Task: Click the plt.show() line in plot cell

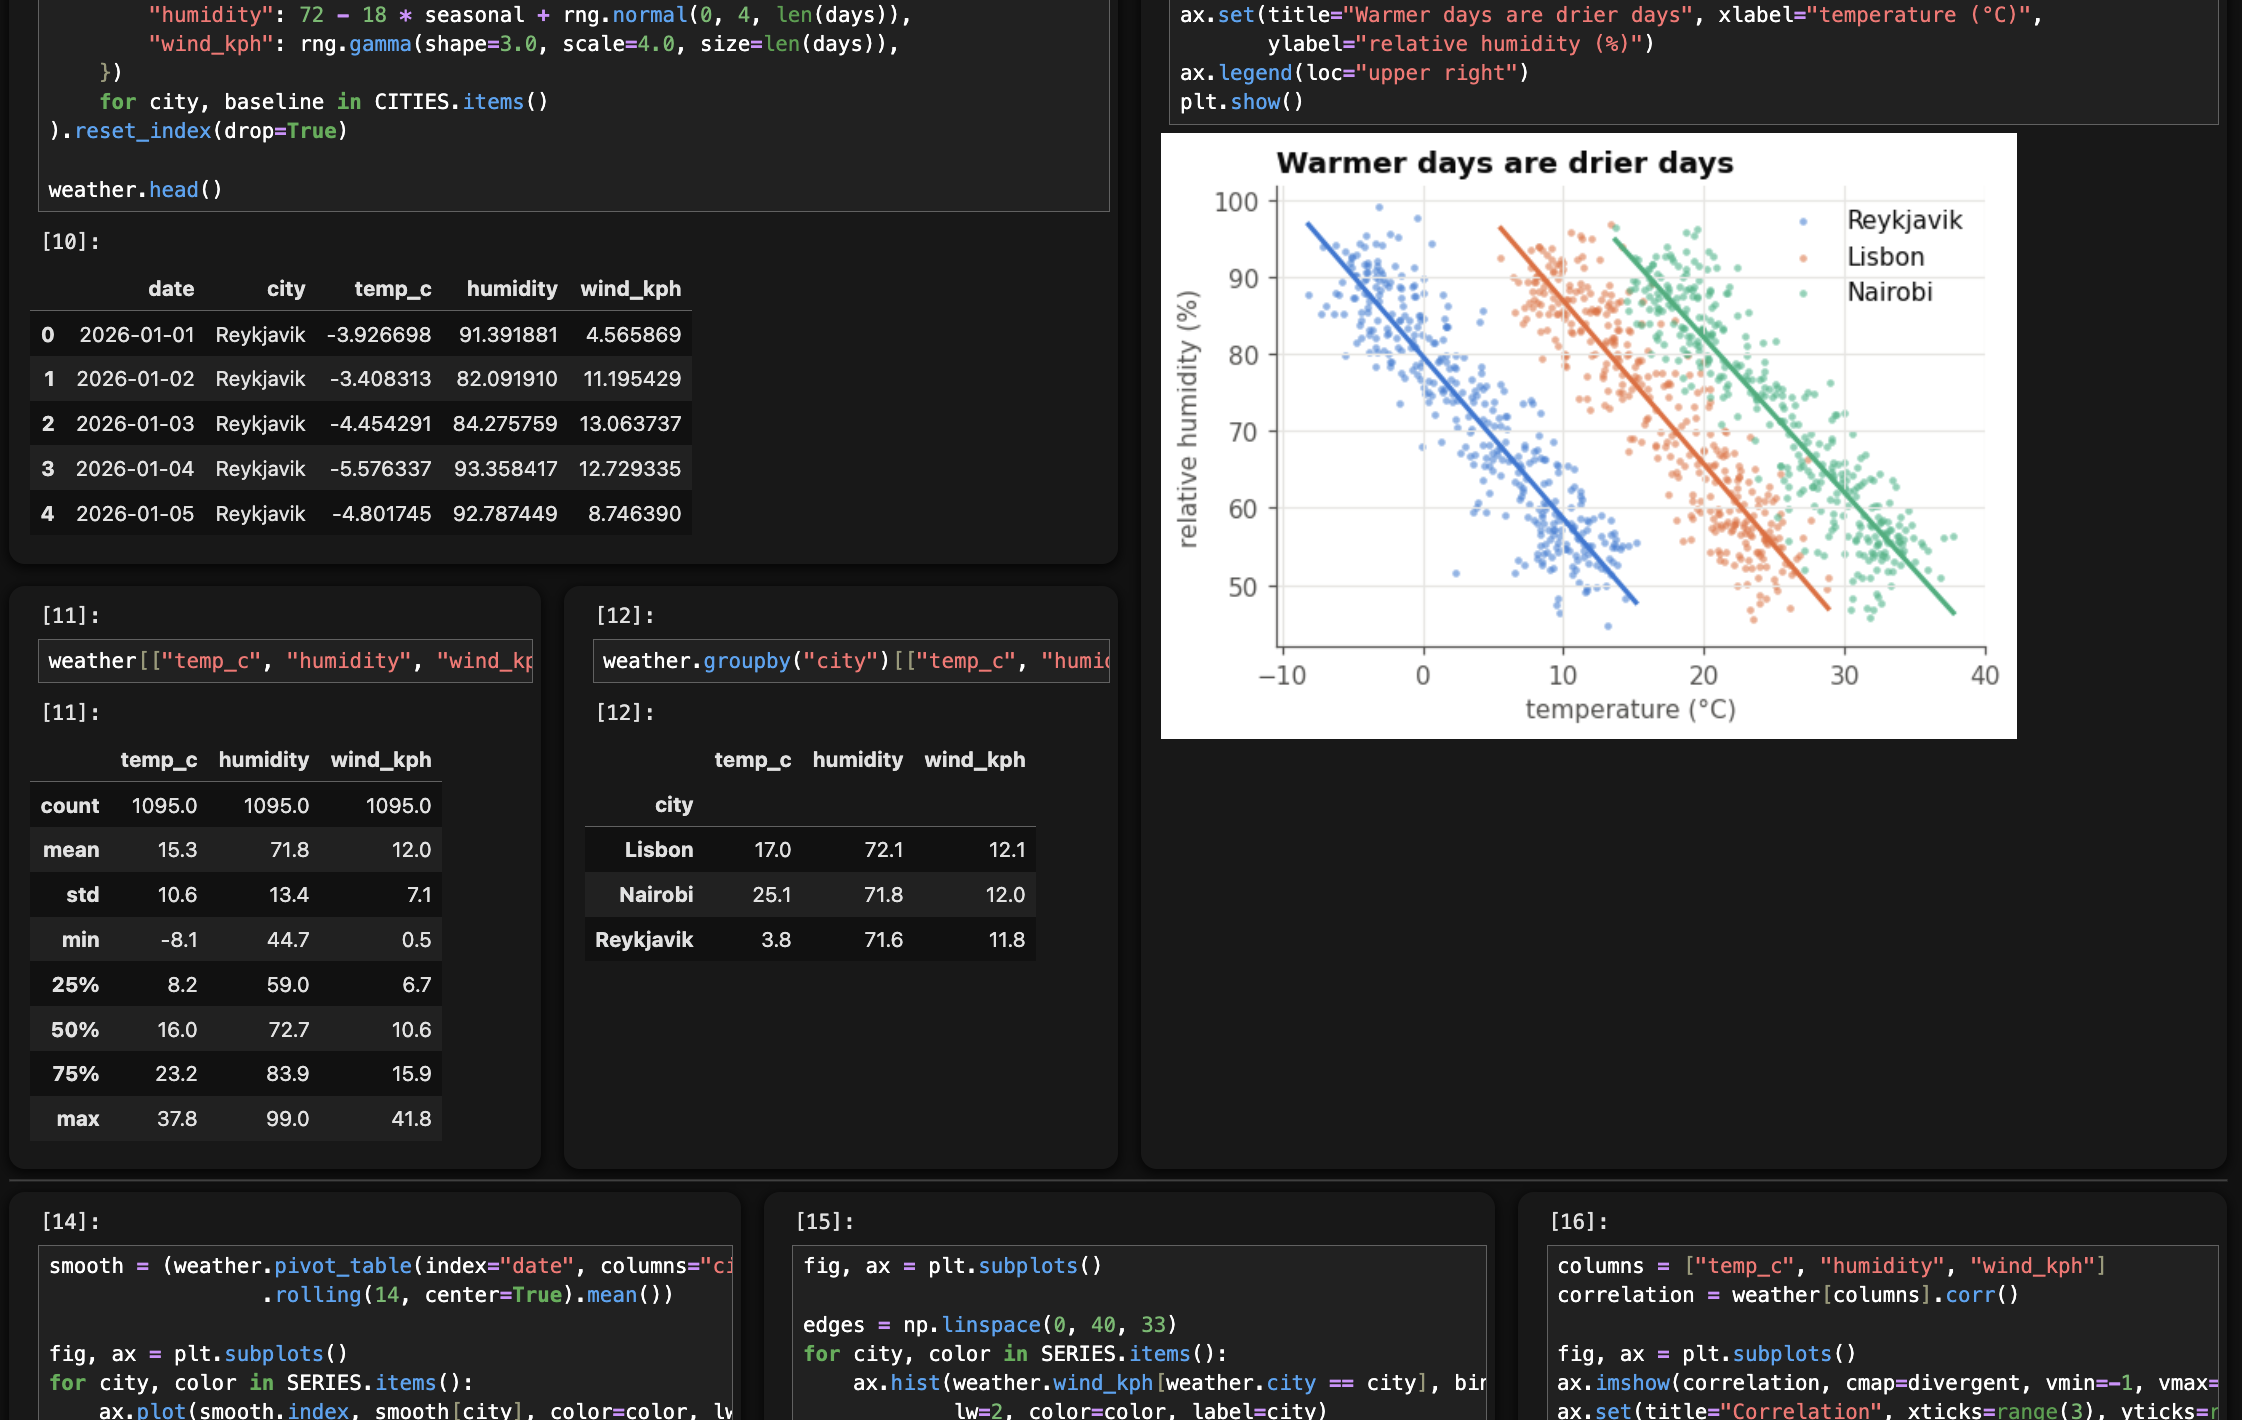Action: point(1242,102)
